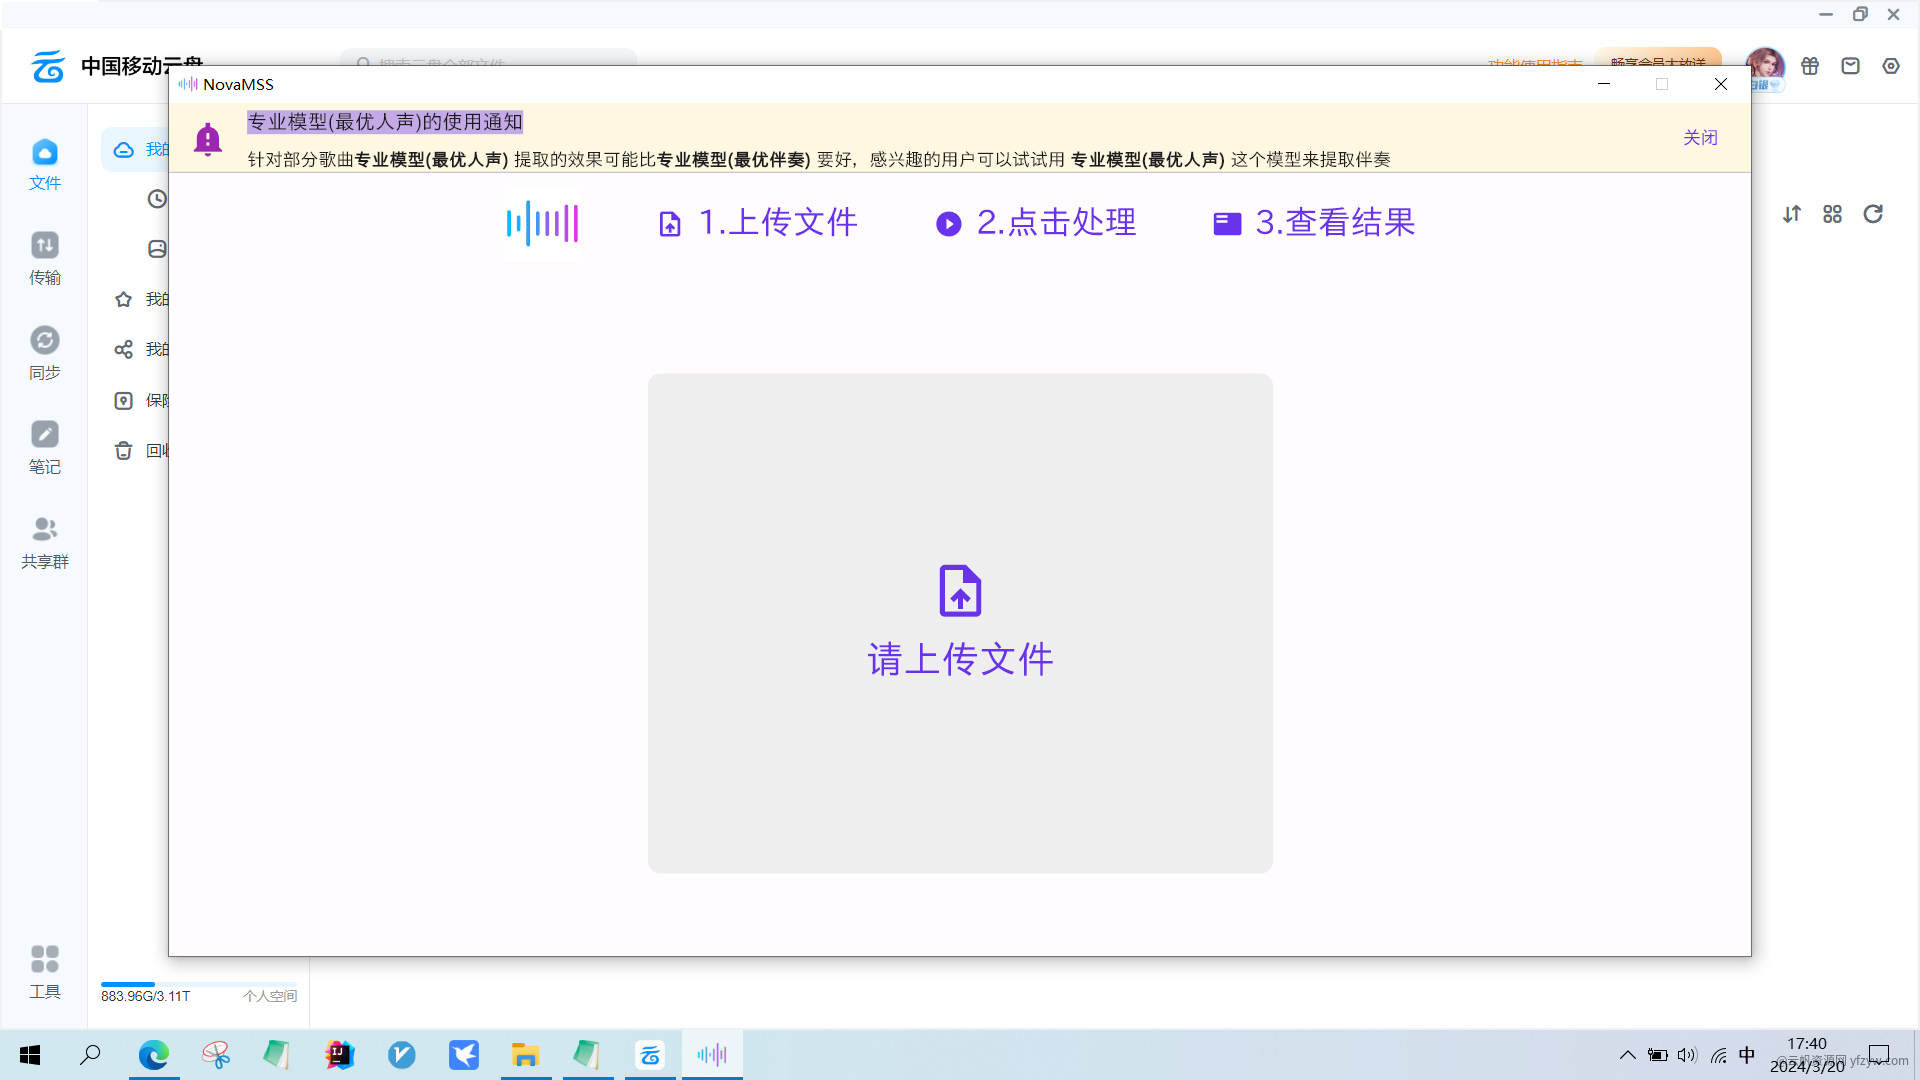Screen dimensions: 1920x1080
Task: Click the upload file icon in drop area
Action: [960, 590]
